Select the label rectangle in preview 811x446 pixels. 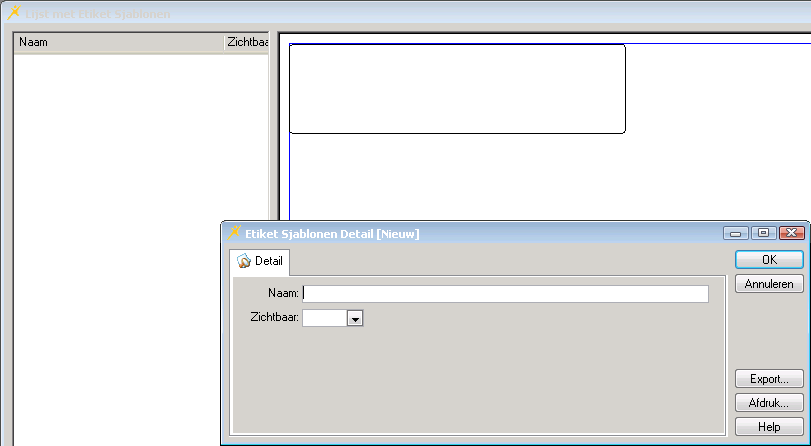tap(457, 89)
